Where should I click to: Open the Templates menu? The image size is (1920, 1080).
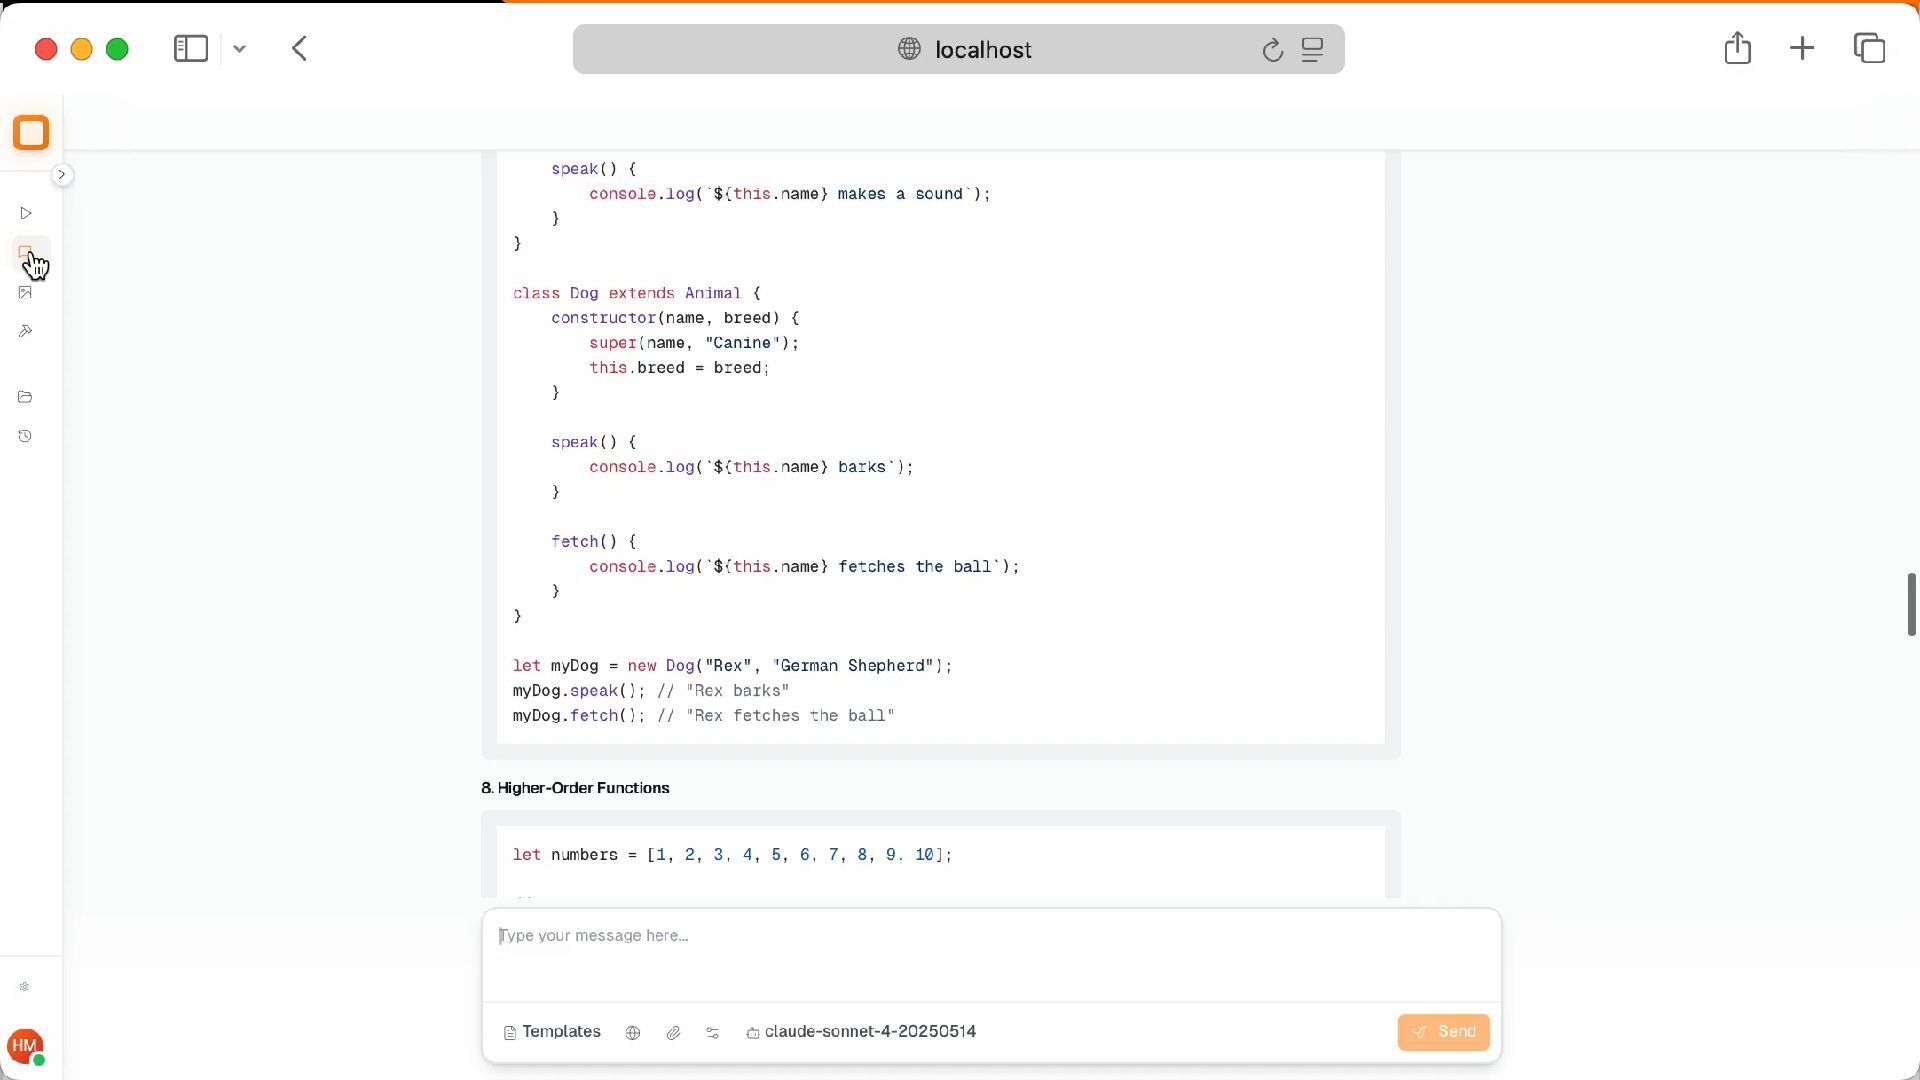coord(552,1032)
